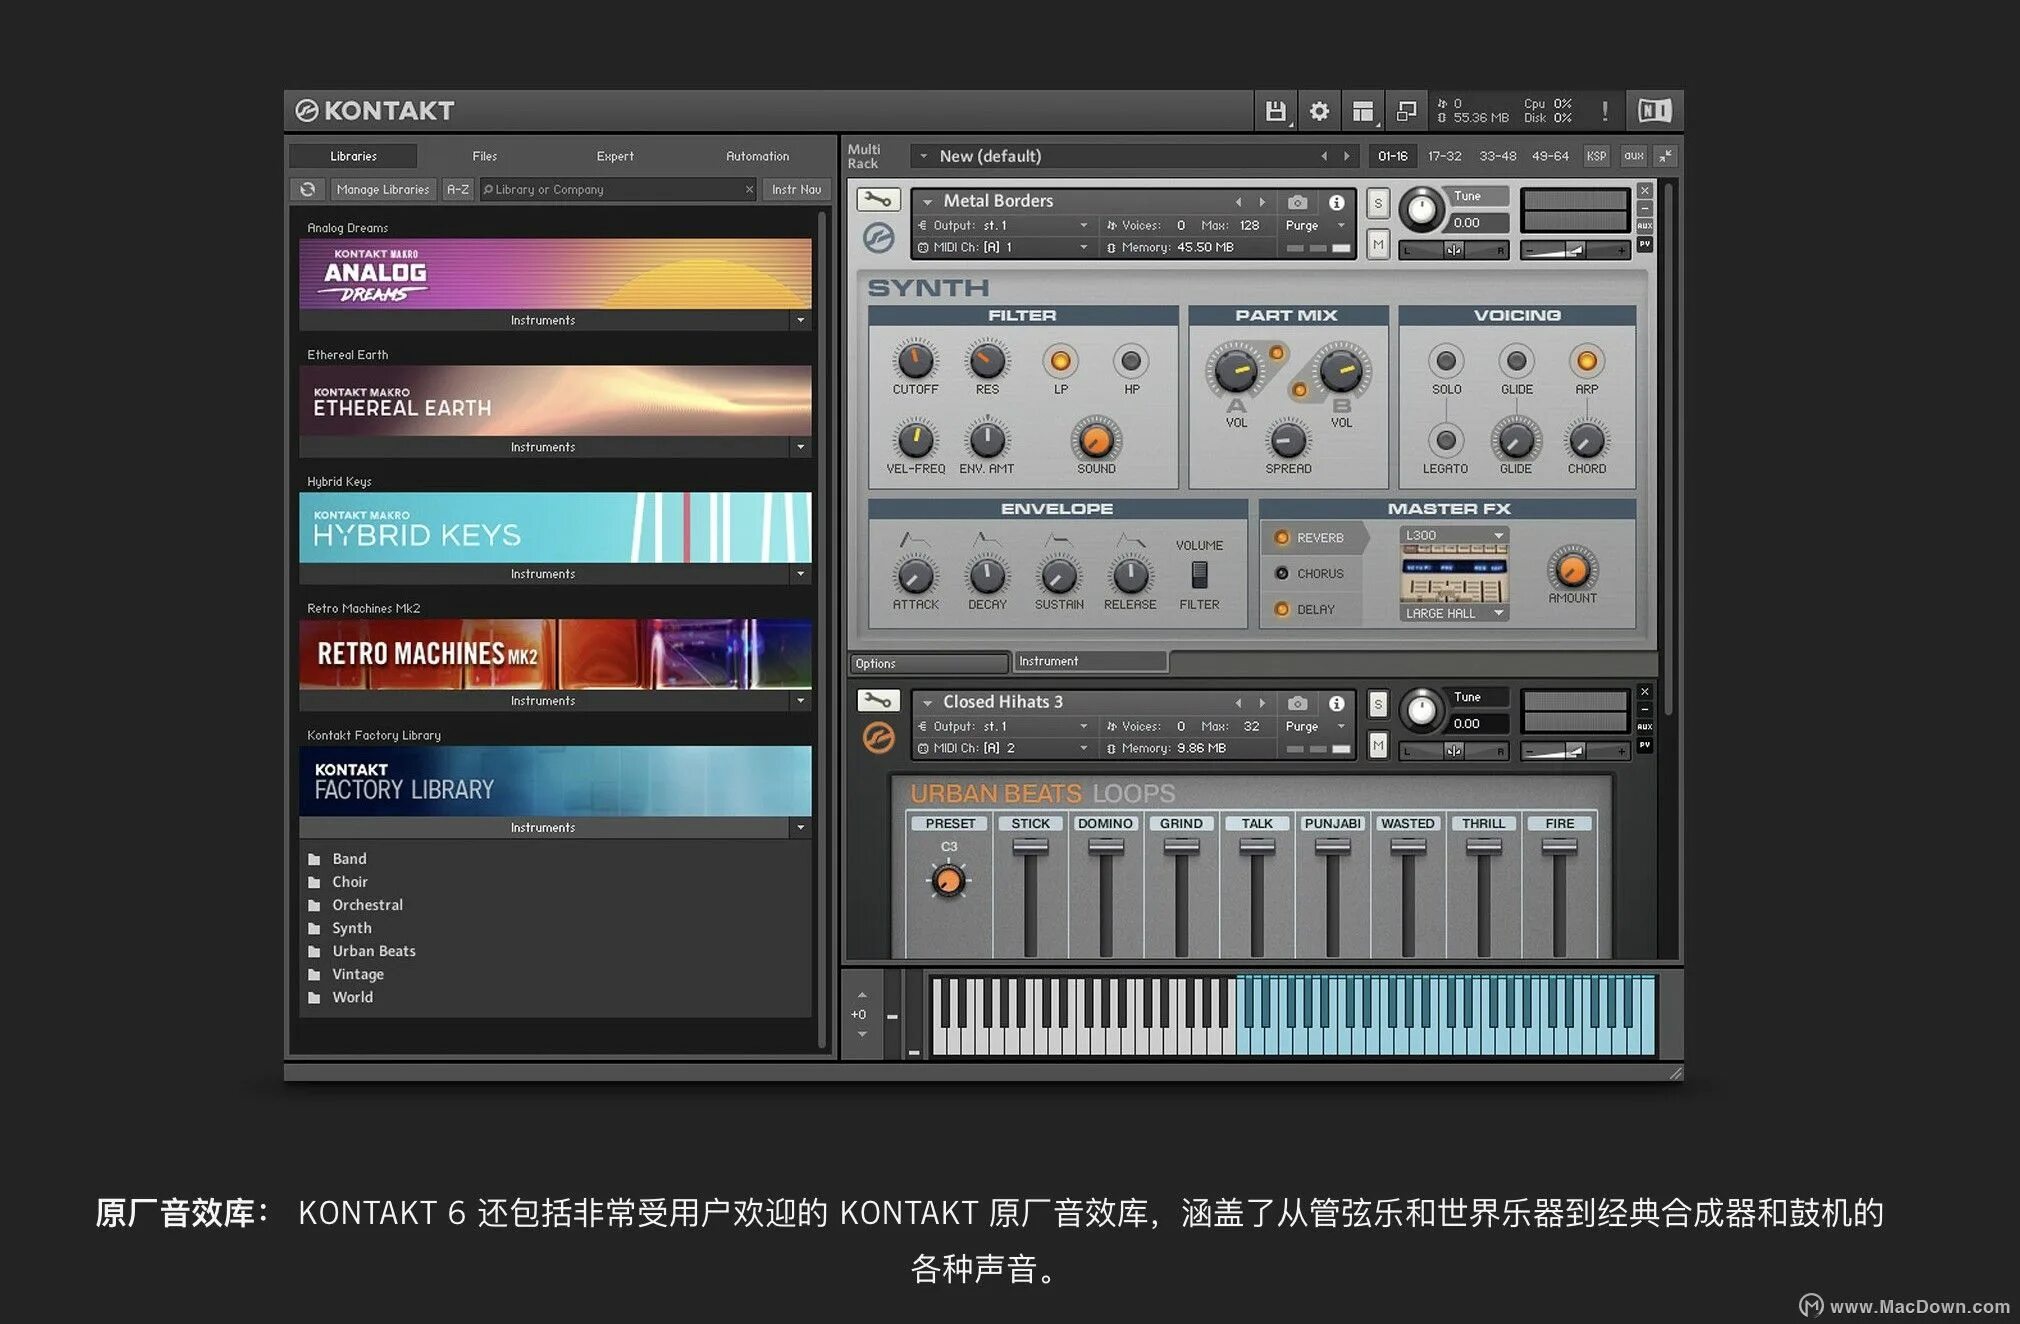Viewport: 2020px width, 1324px height.
Task: Click the STICK loop volume fader
Action: [1030, 846]
